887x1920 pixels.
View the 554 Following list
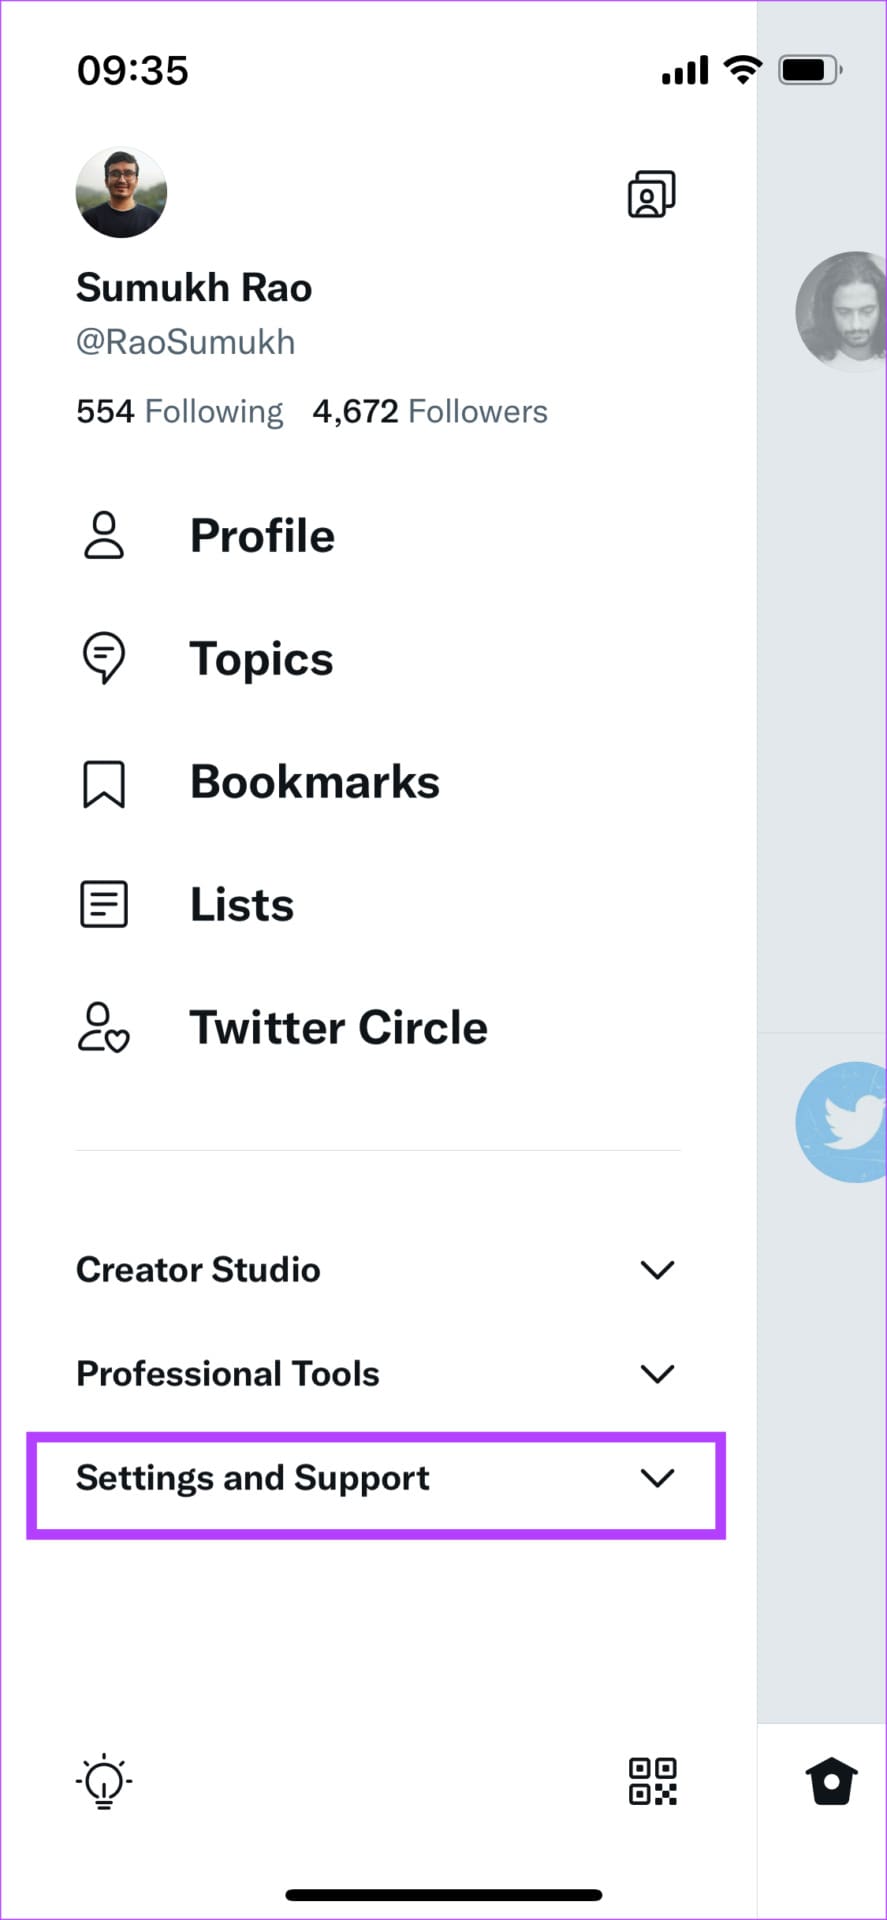pos(180,411)
